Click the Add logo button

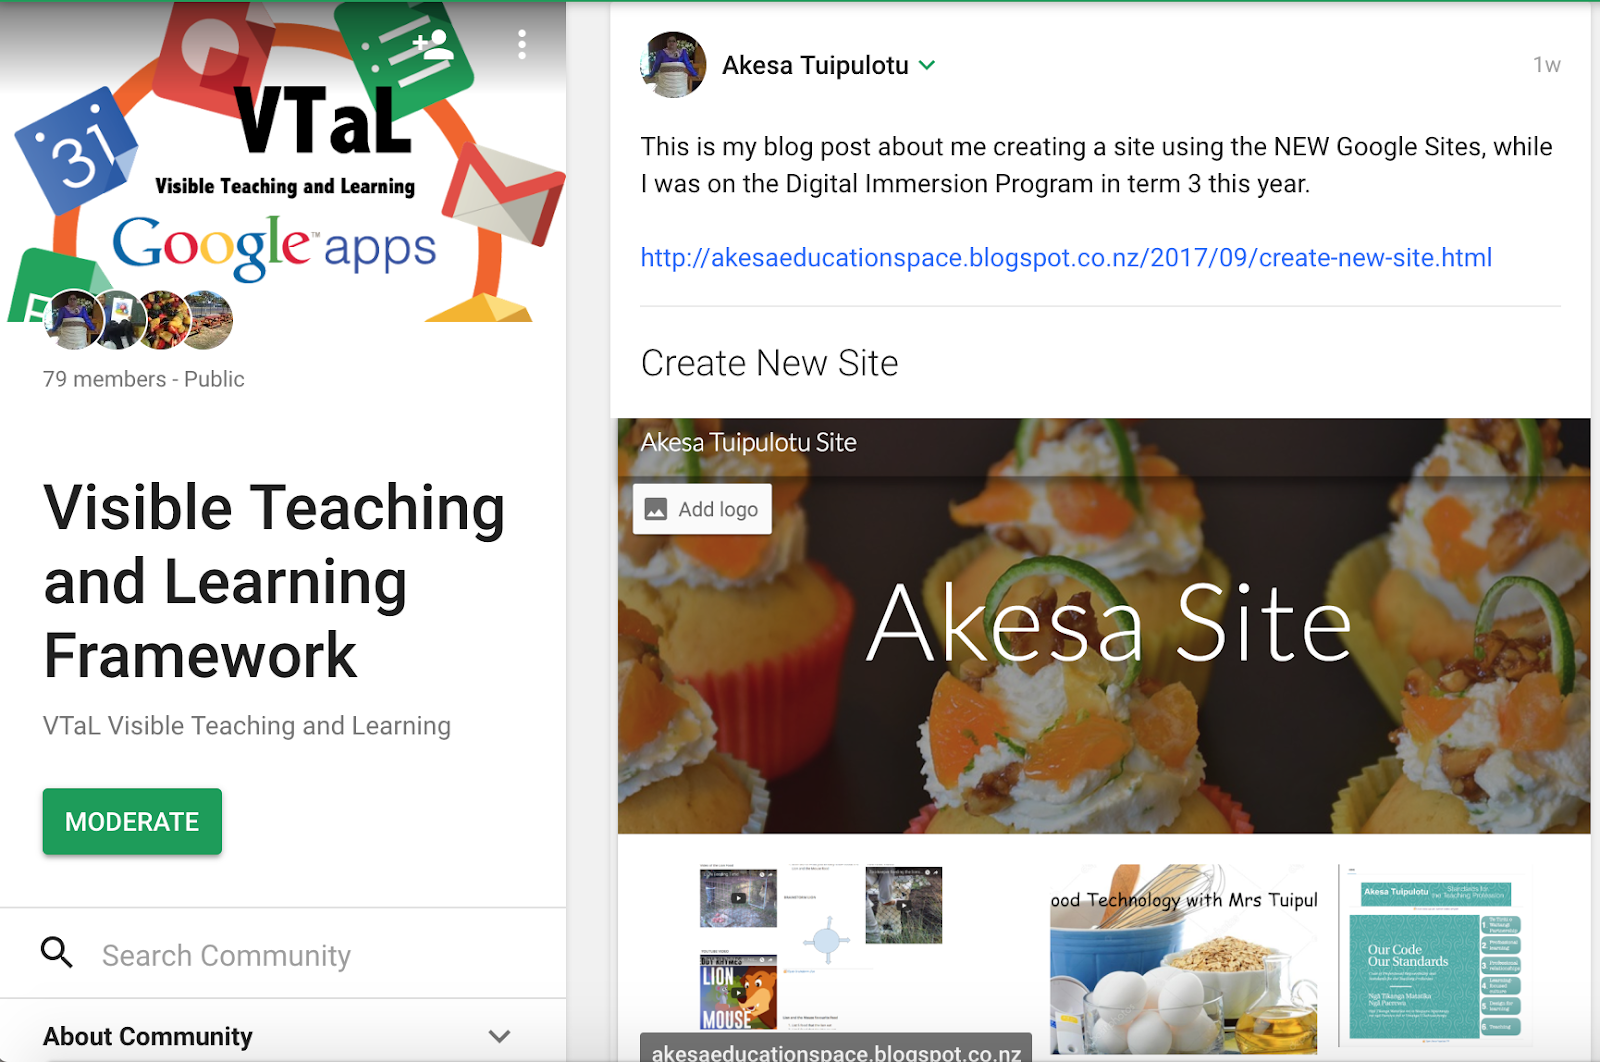(x=702, y=509)
